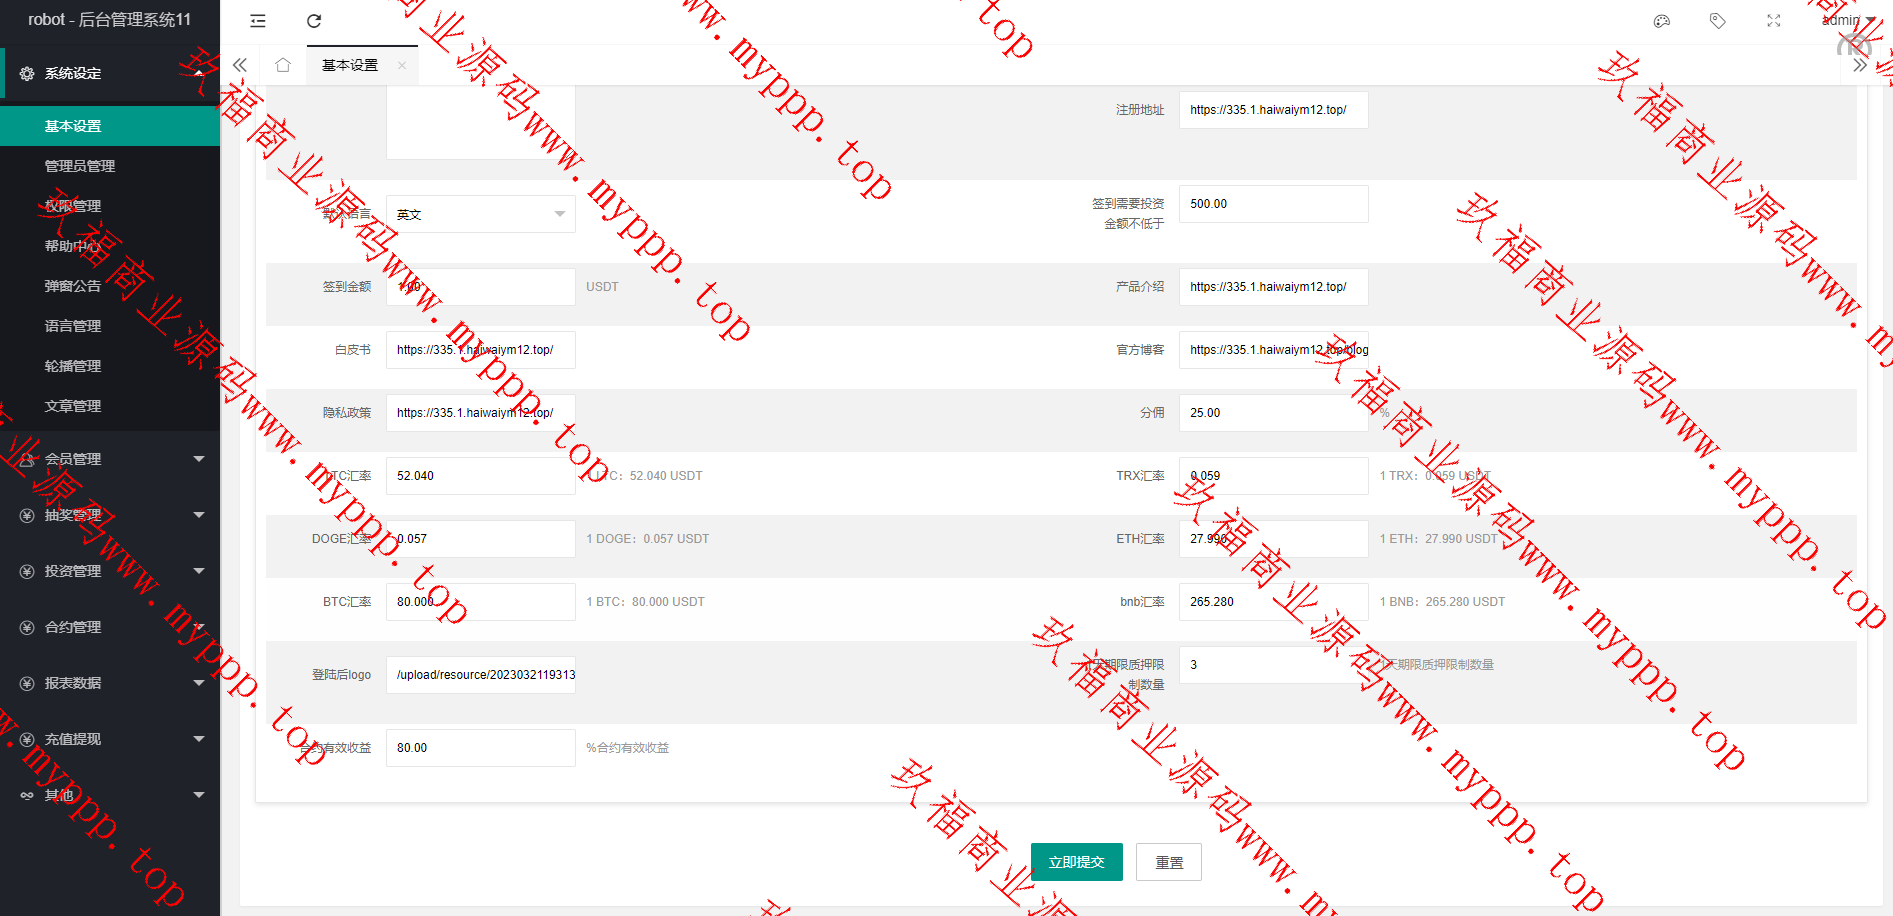Click the 重置 reset button
The width and height of the screenshot is (1893, 916).
tap(1169, 862)
